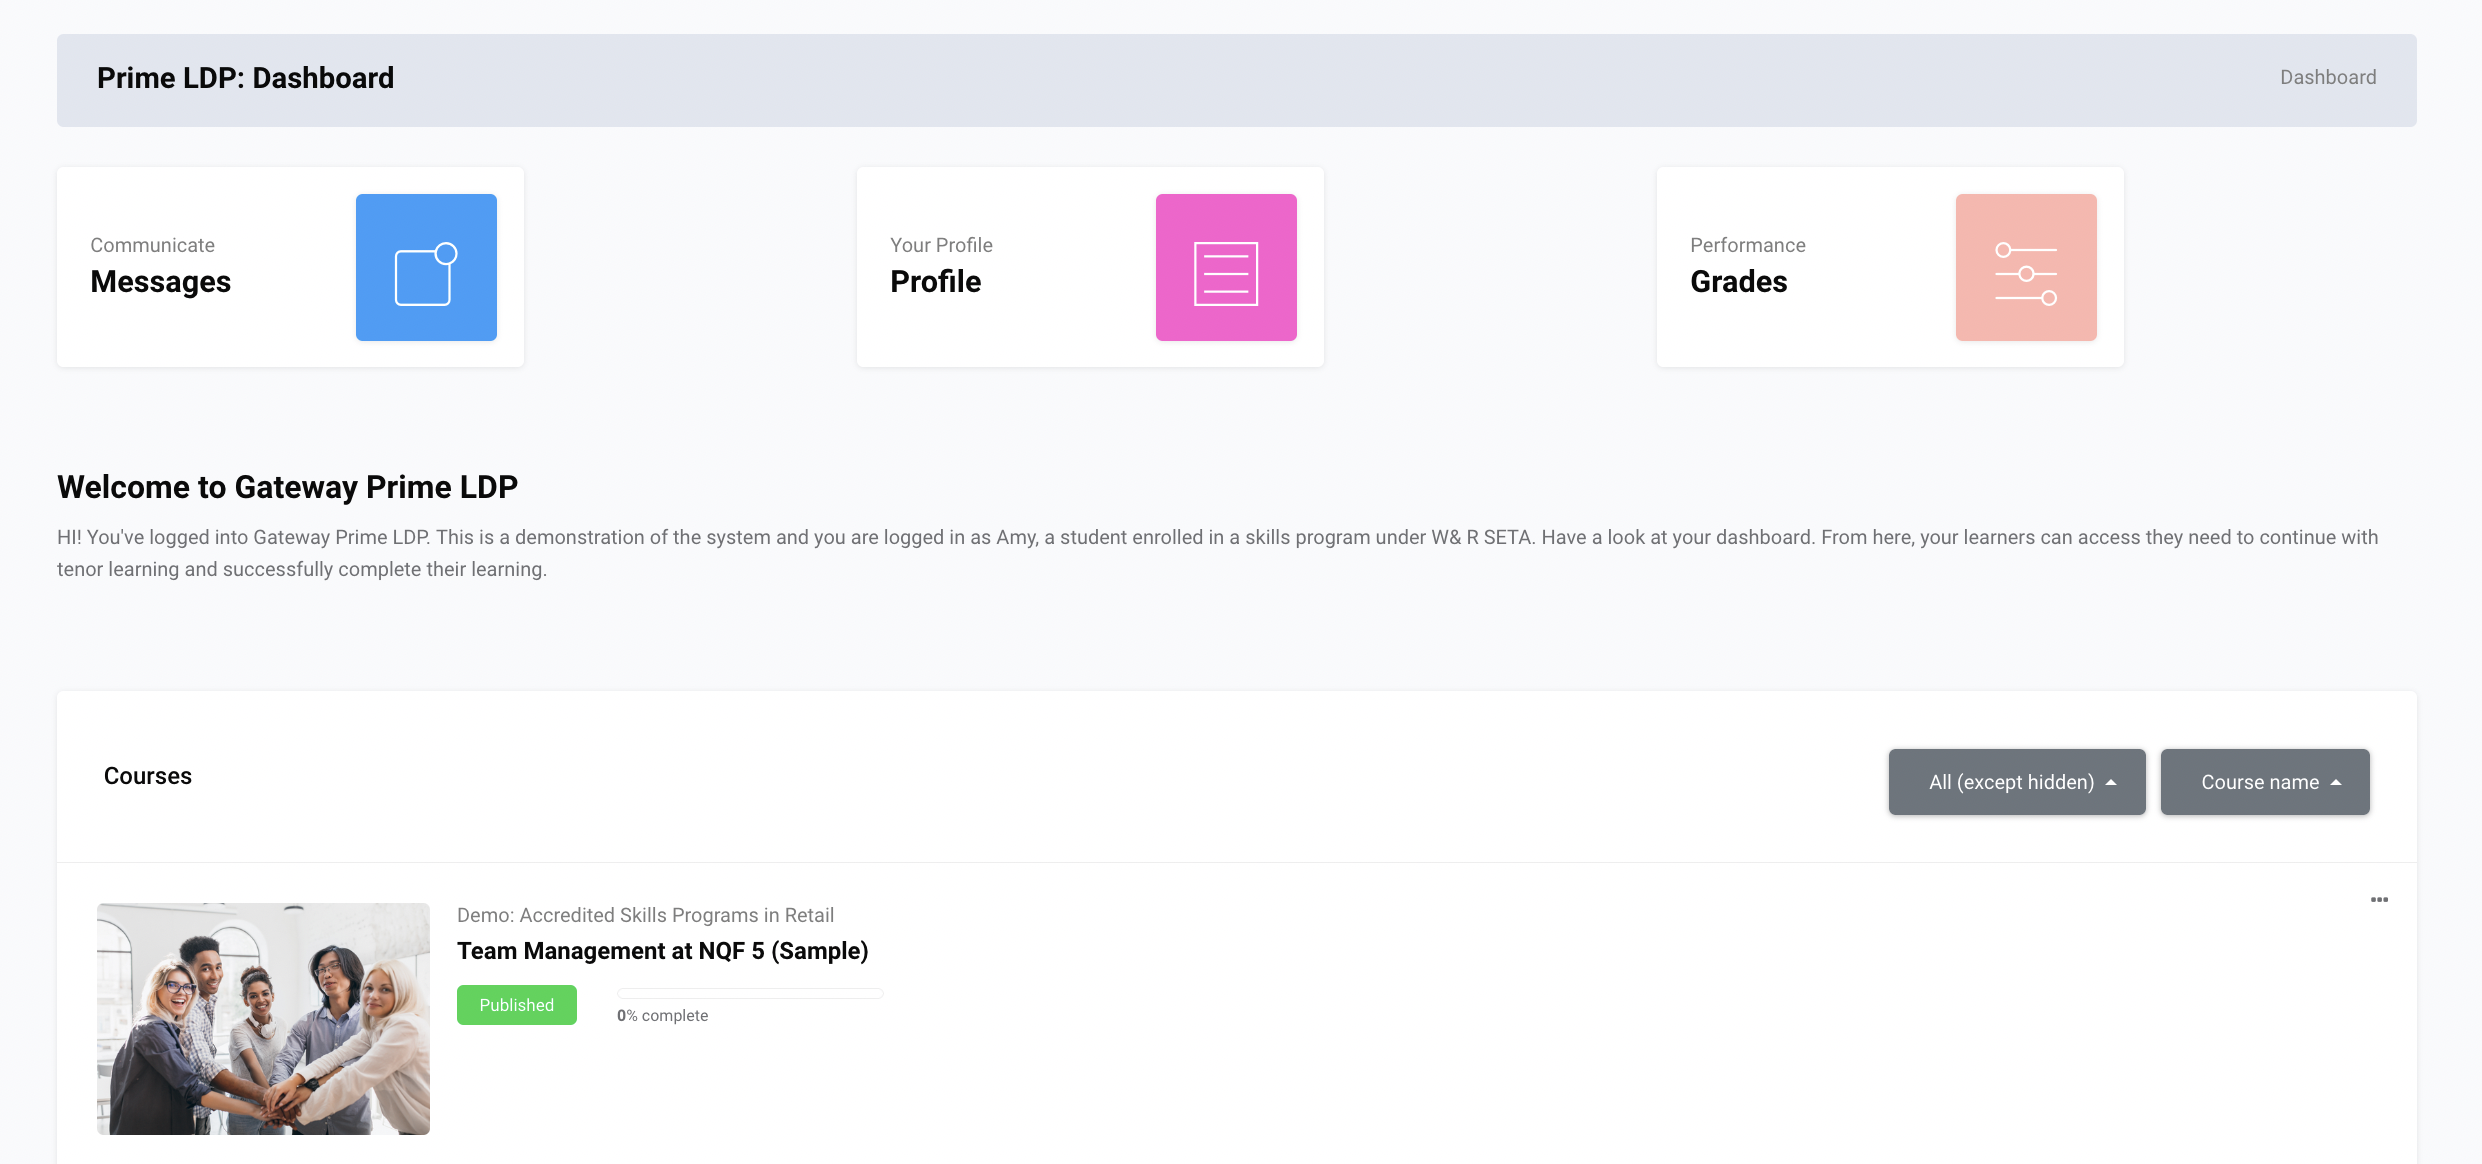Click the Courses section heading

tap(148, 776)
